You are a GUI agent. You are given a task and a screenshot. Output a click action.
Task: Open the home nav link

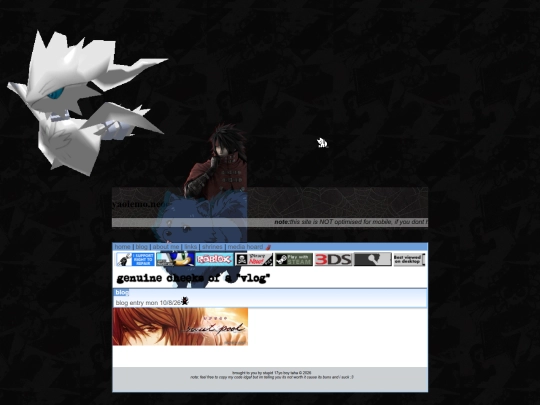pyautogui.click(x=122, y=247)
